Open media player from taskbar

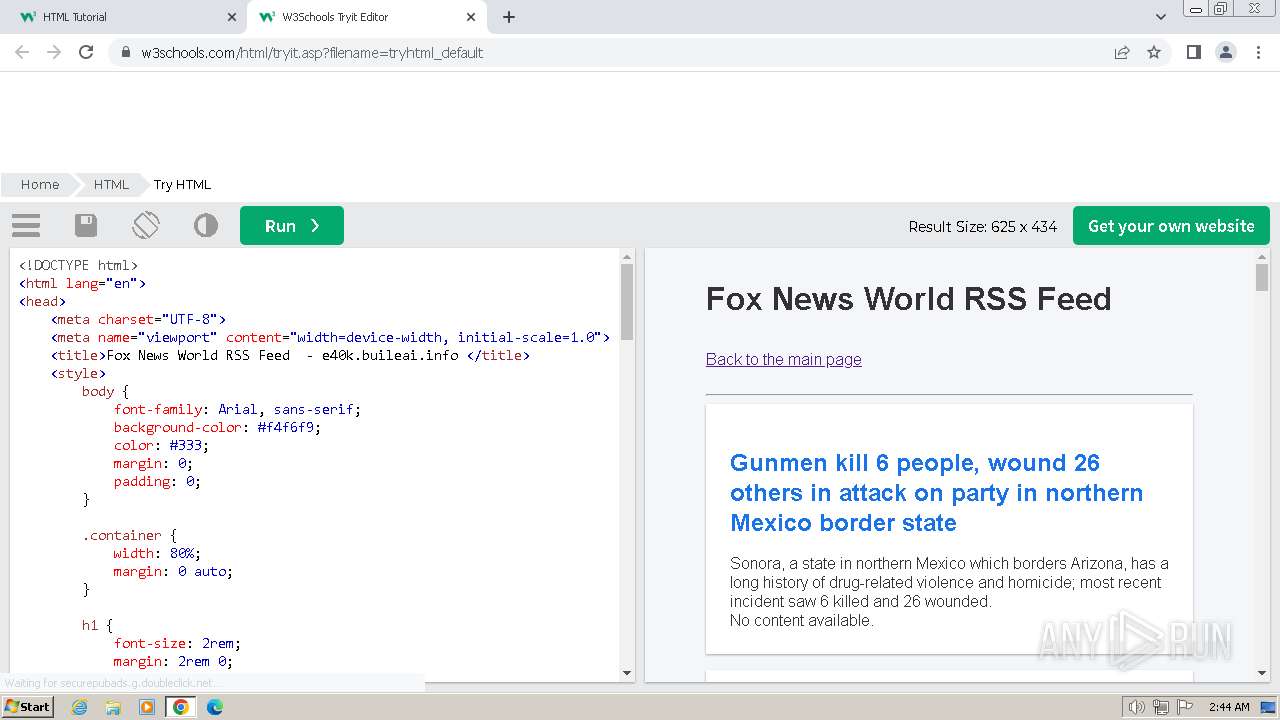tap(147, 707)
